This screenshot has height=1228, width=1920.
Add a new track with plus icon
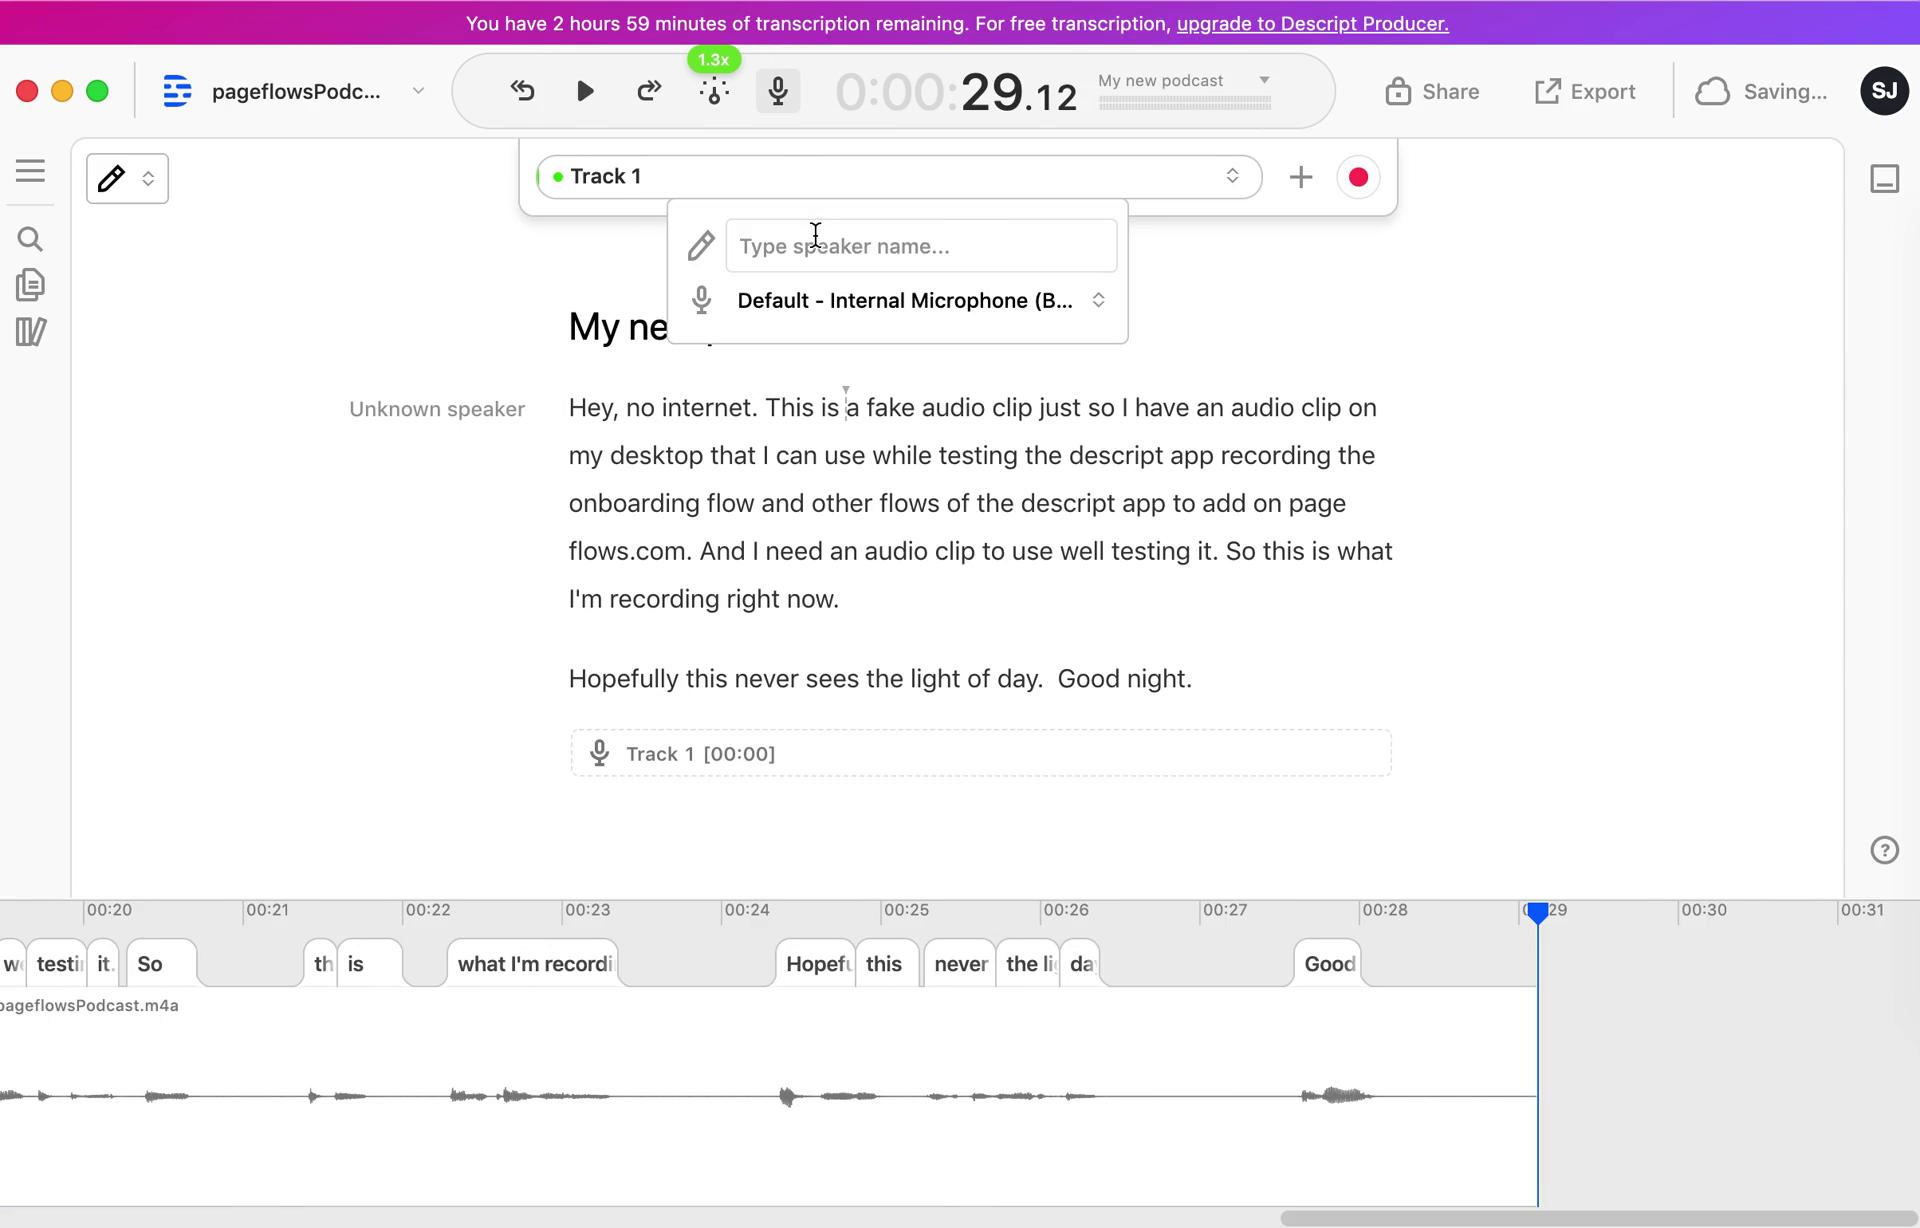click(1300, 177)
